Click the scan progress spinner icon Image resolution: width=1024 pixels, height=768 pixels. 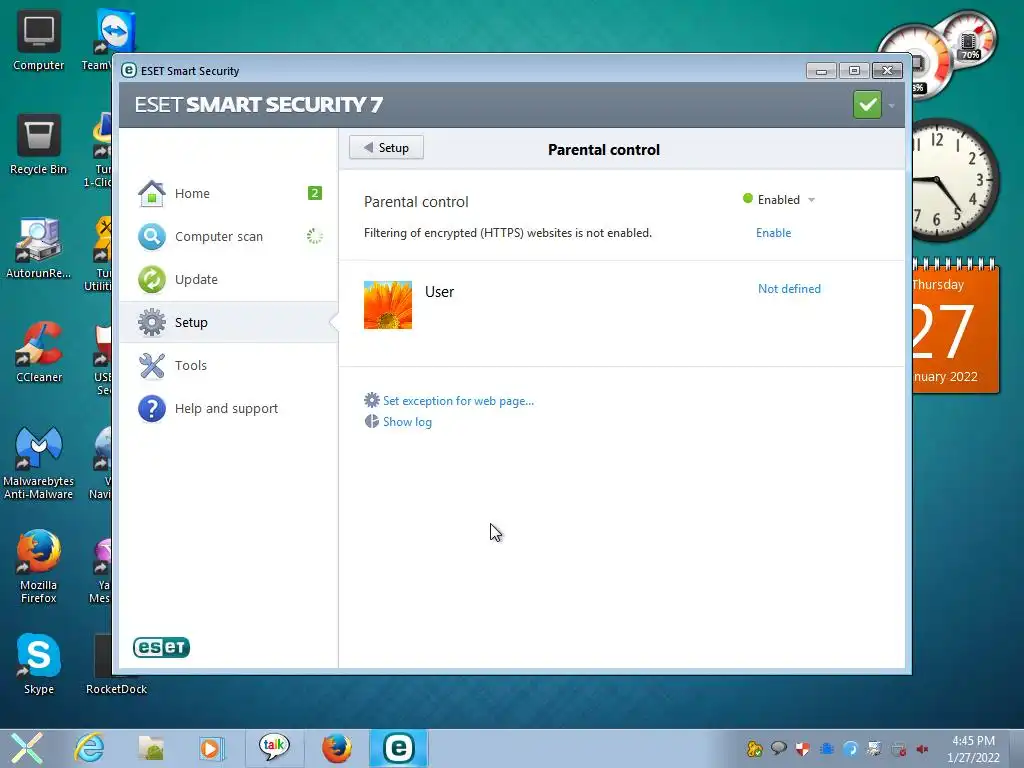[315, 236]
